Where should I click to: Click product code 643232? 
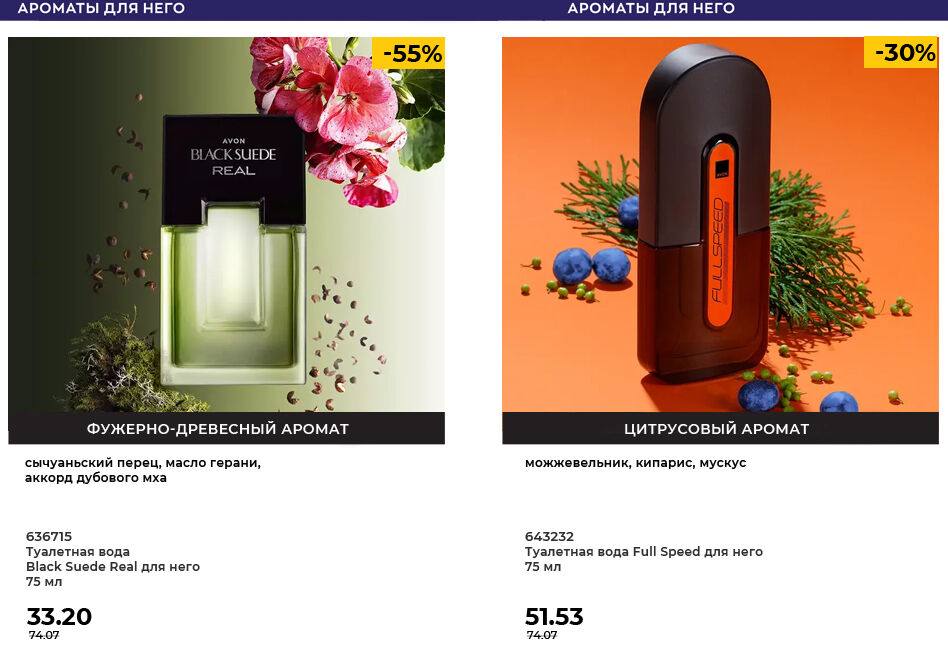point(549,537)
